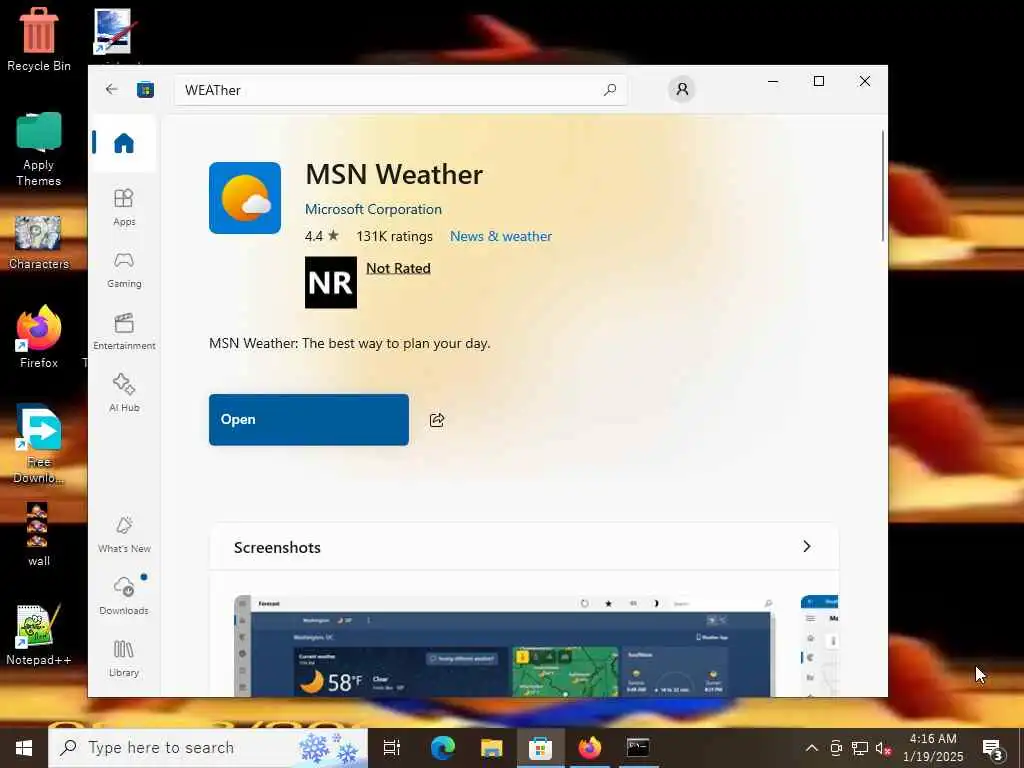
Task: Select the Free Download desktop shortcut
Action: tap(39, 444)
